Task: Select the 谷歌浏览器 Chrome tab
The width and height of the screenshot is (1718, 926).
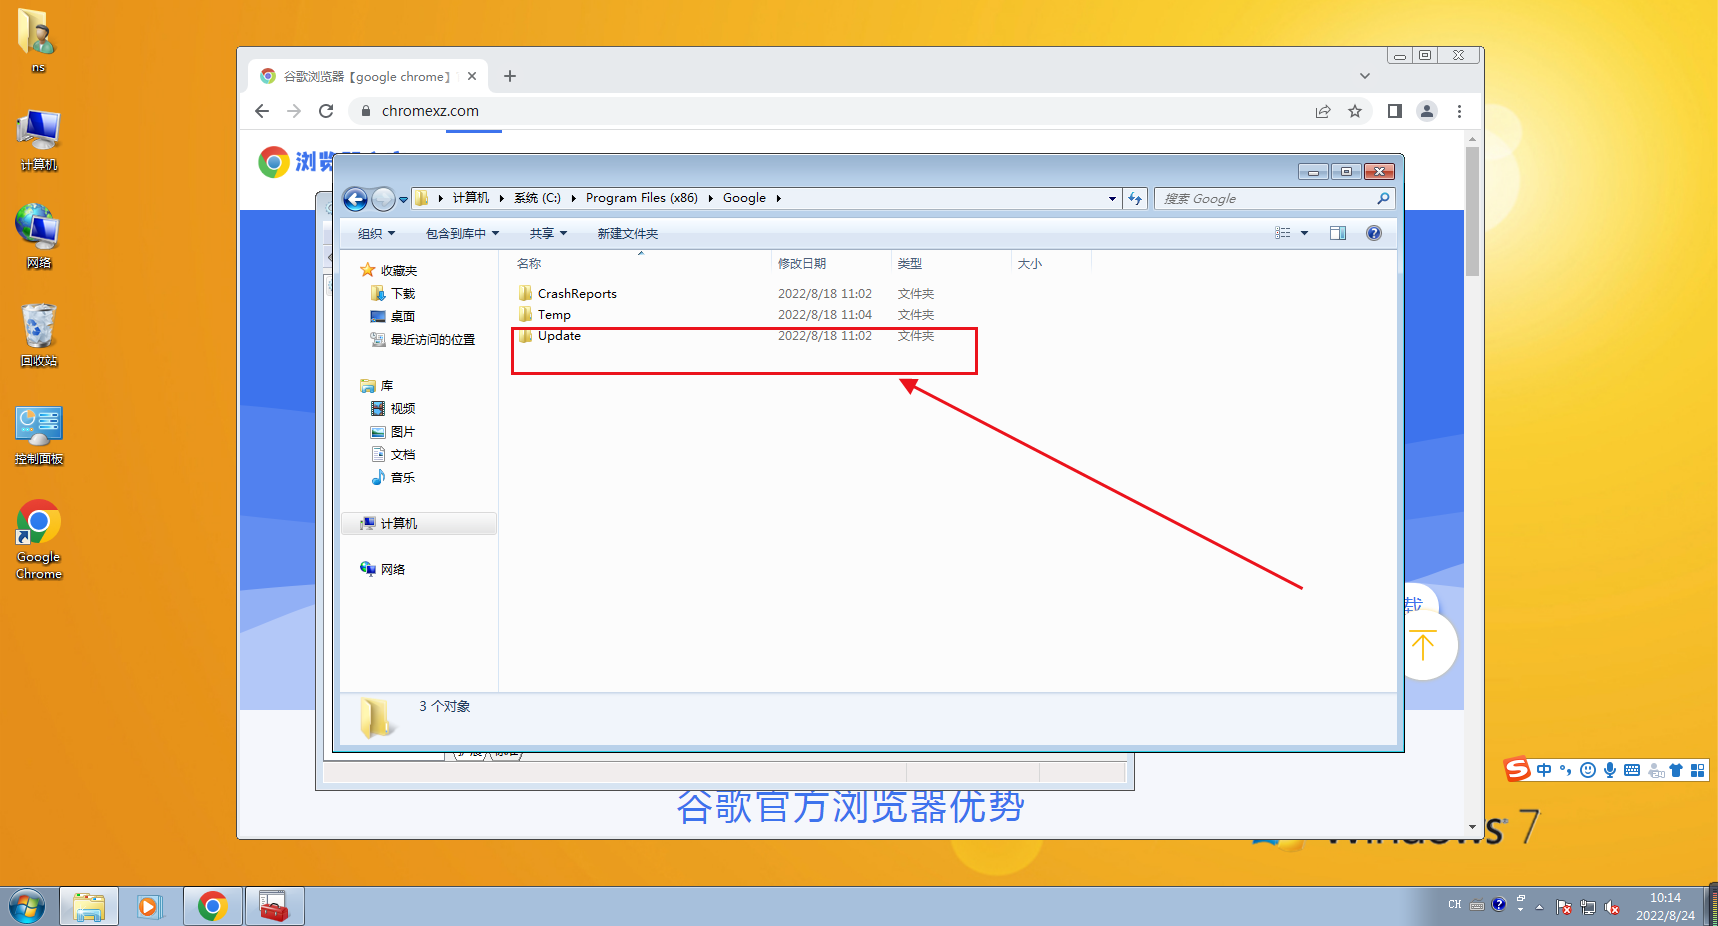Action: coord(366,76)
